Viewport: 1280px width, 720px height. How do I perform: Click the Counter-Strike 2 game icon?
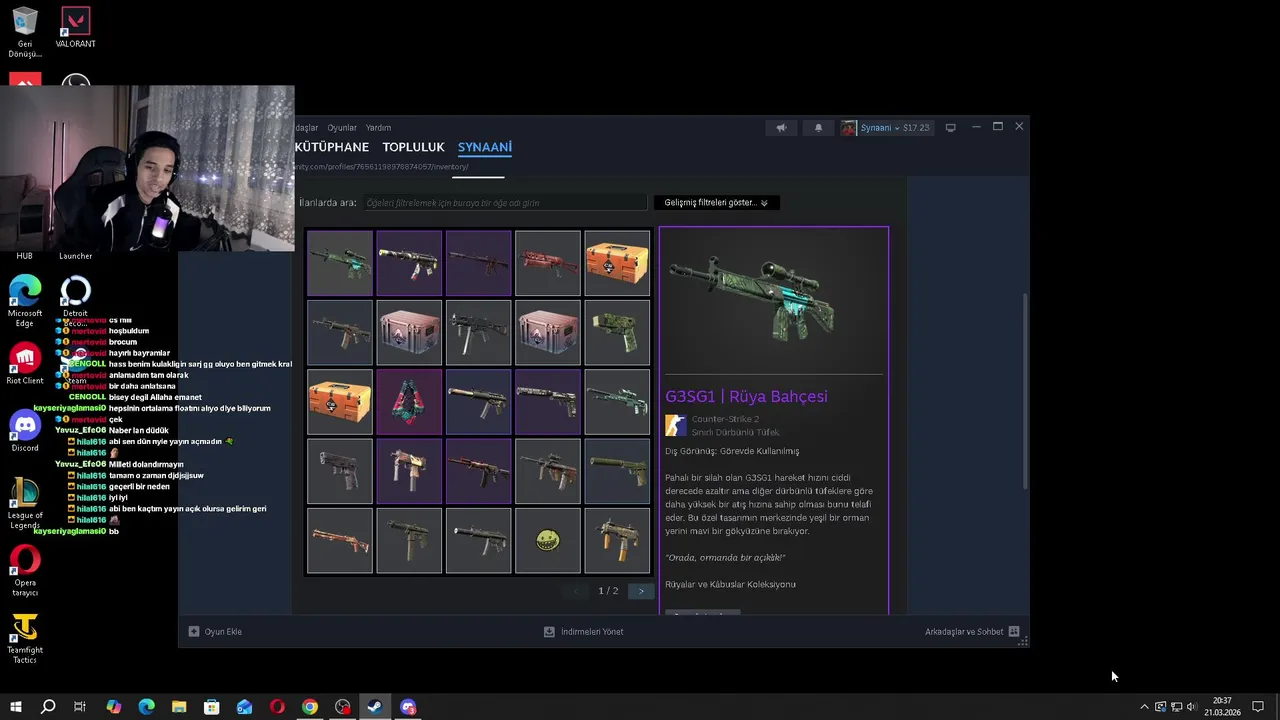(676, 426)
